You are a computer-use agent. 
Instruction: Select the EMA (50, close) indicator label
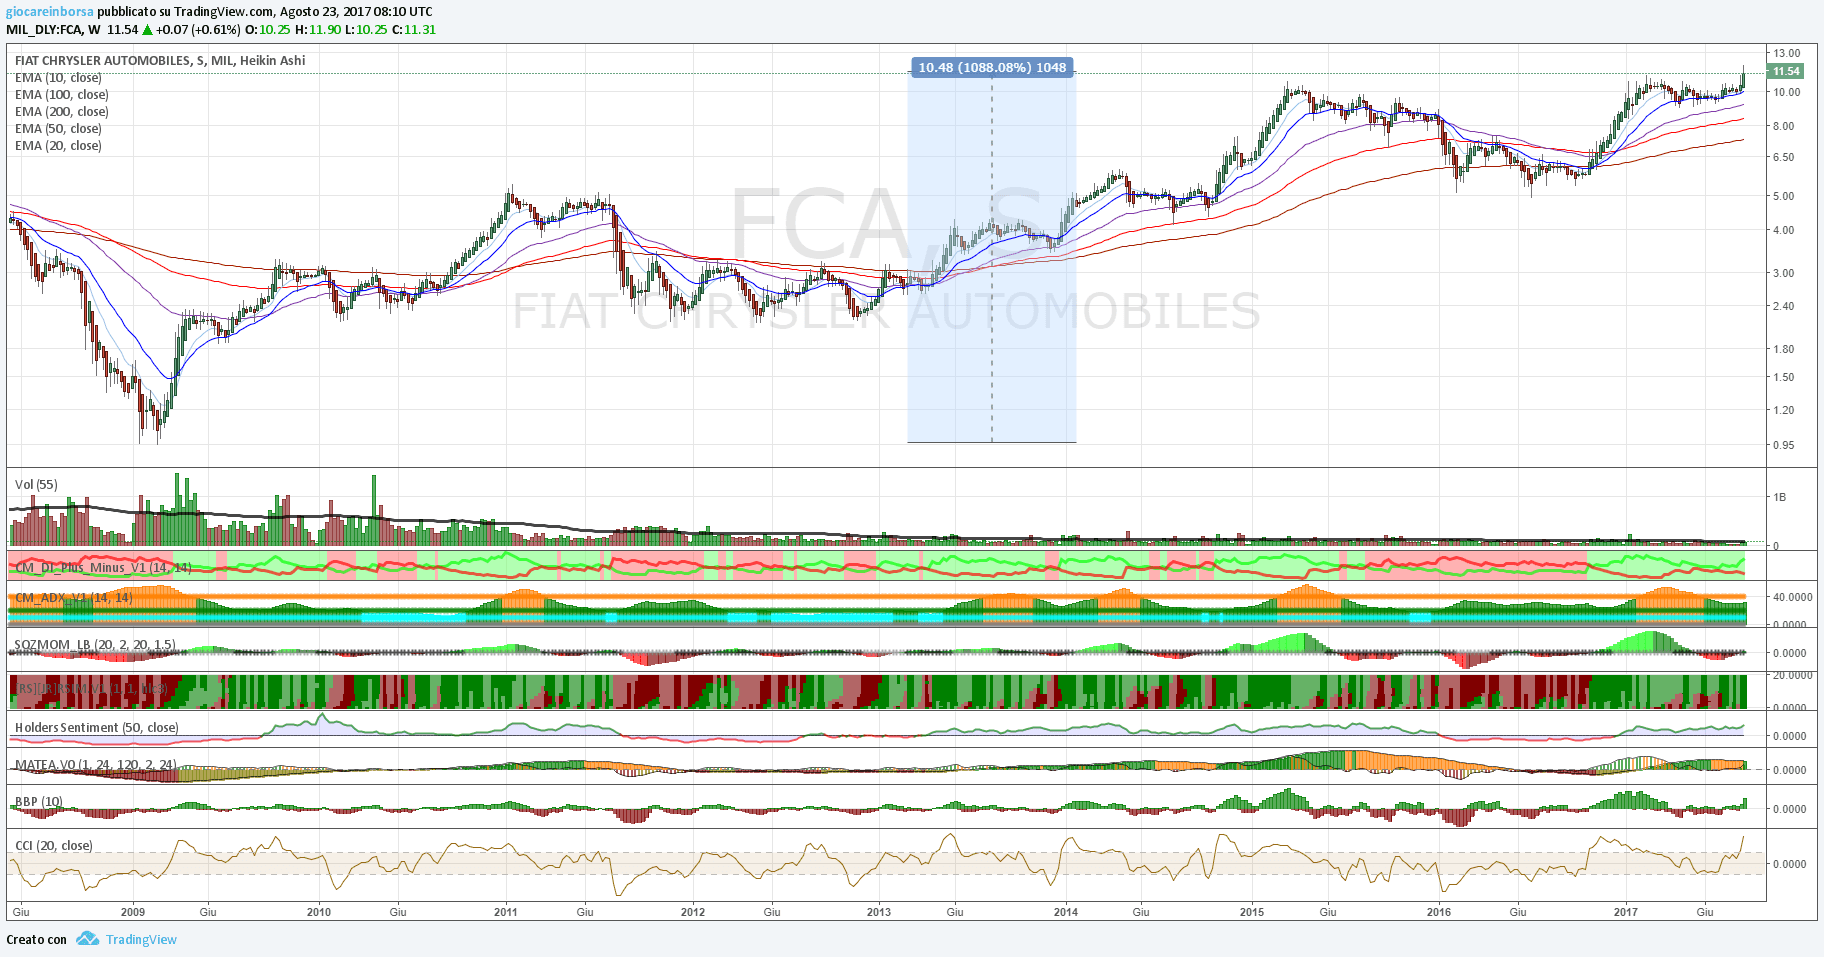(58, 128)
